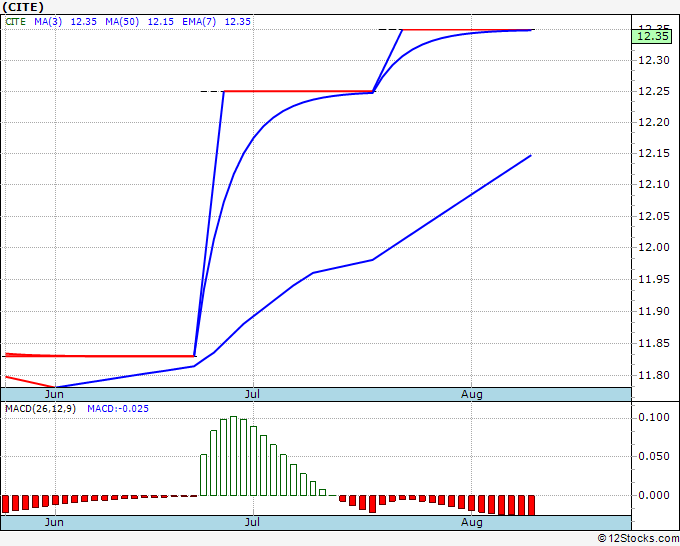Image resolution: width=680 pixels, height=546 pixels.
Task: Click the EMA(7) legend label
Action: click(199, 22)
